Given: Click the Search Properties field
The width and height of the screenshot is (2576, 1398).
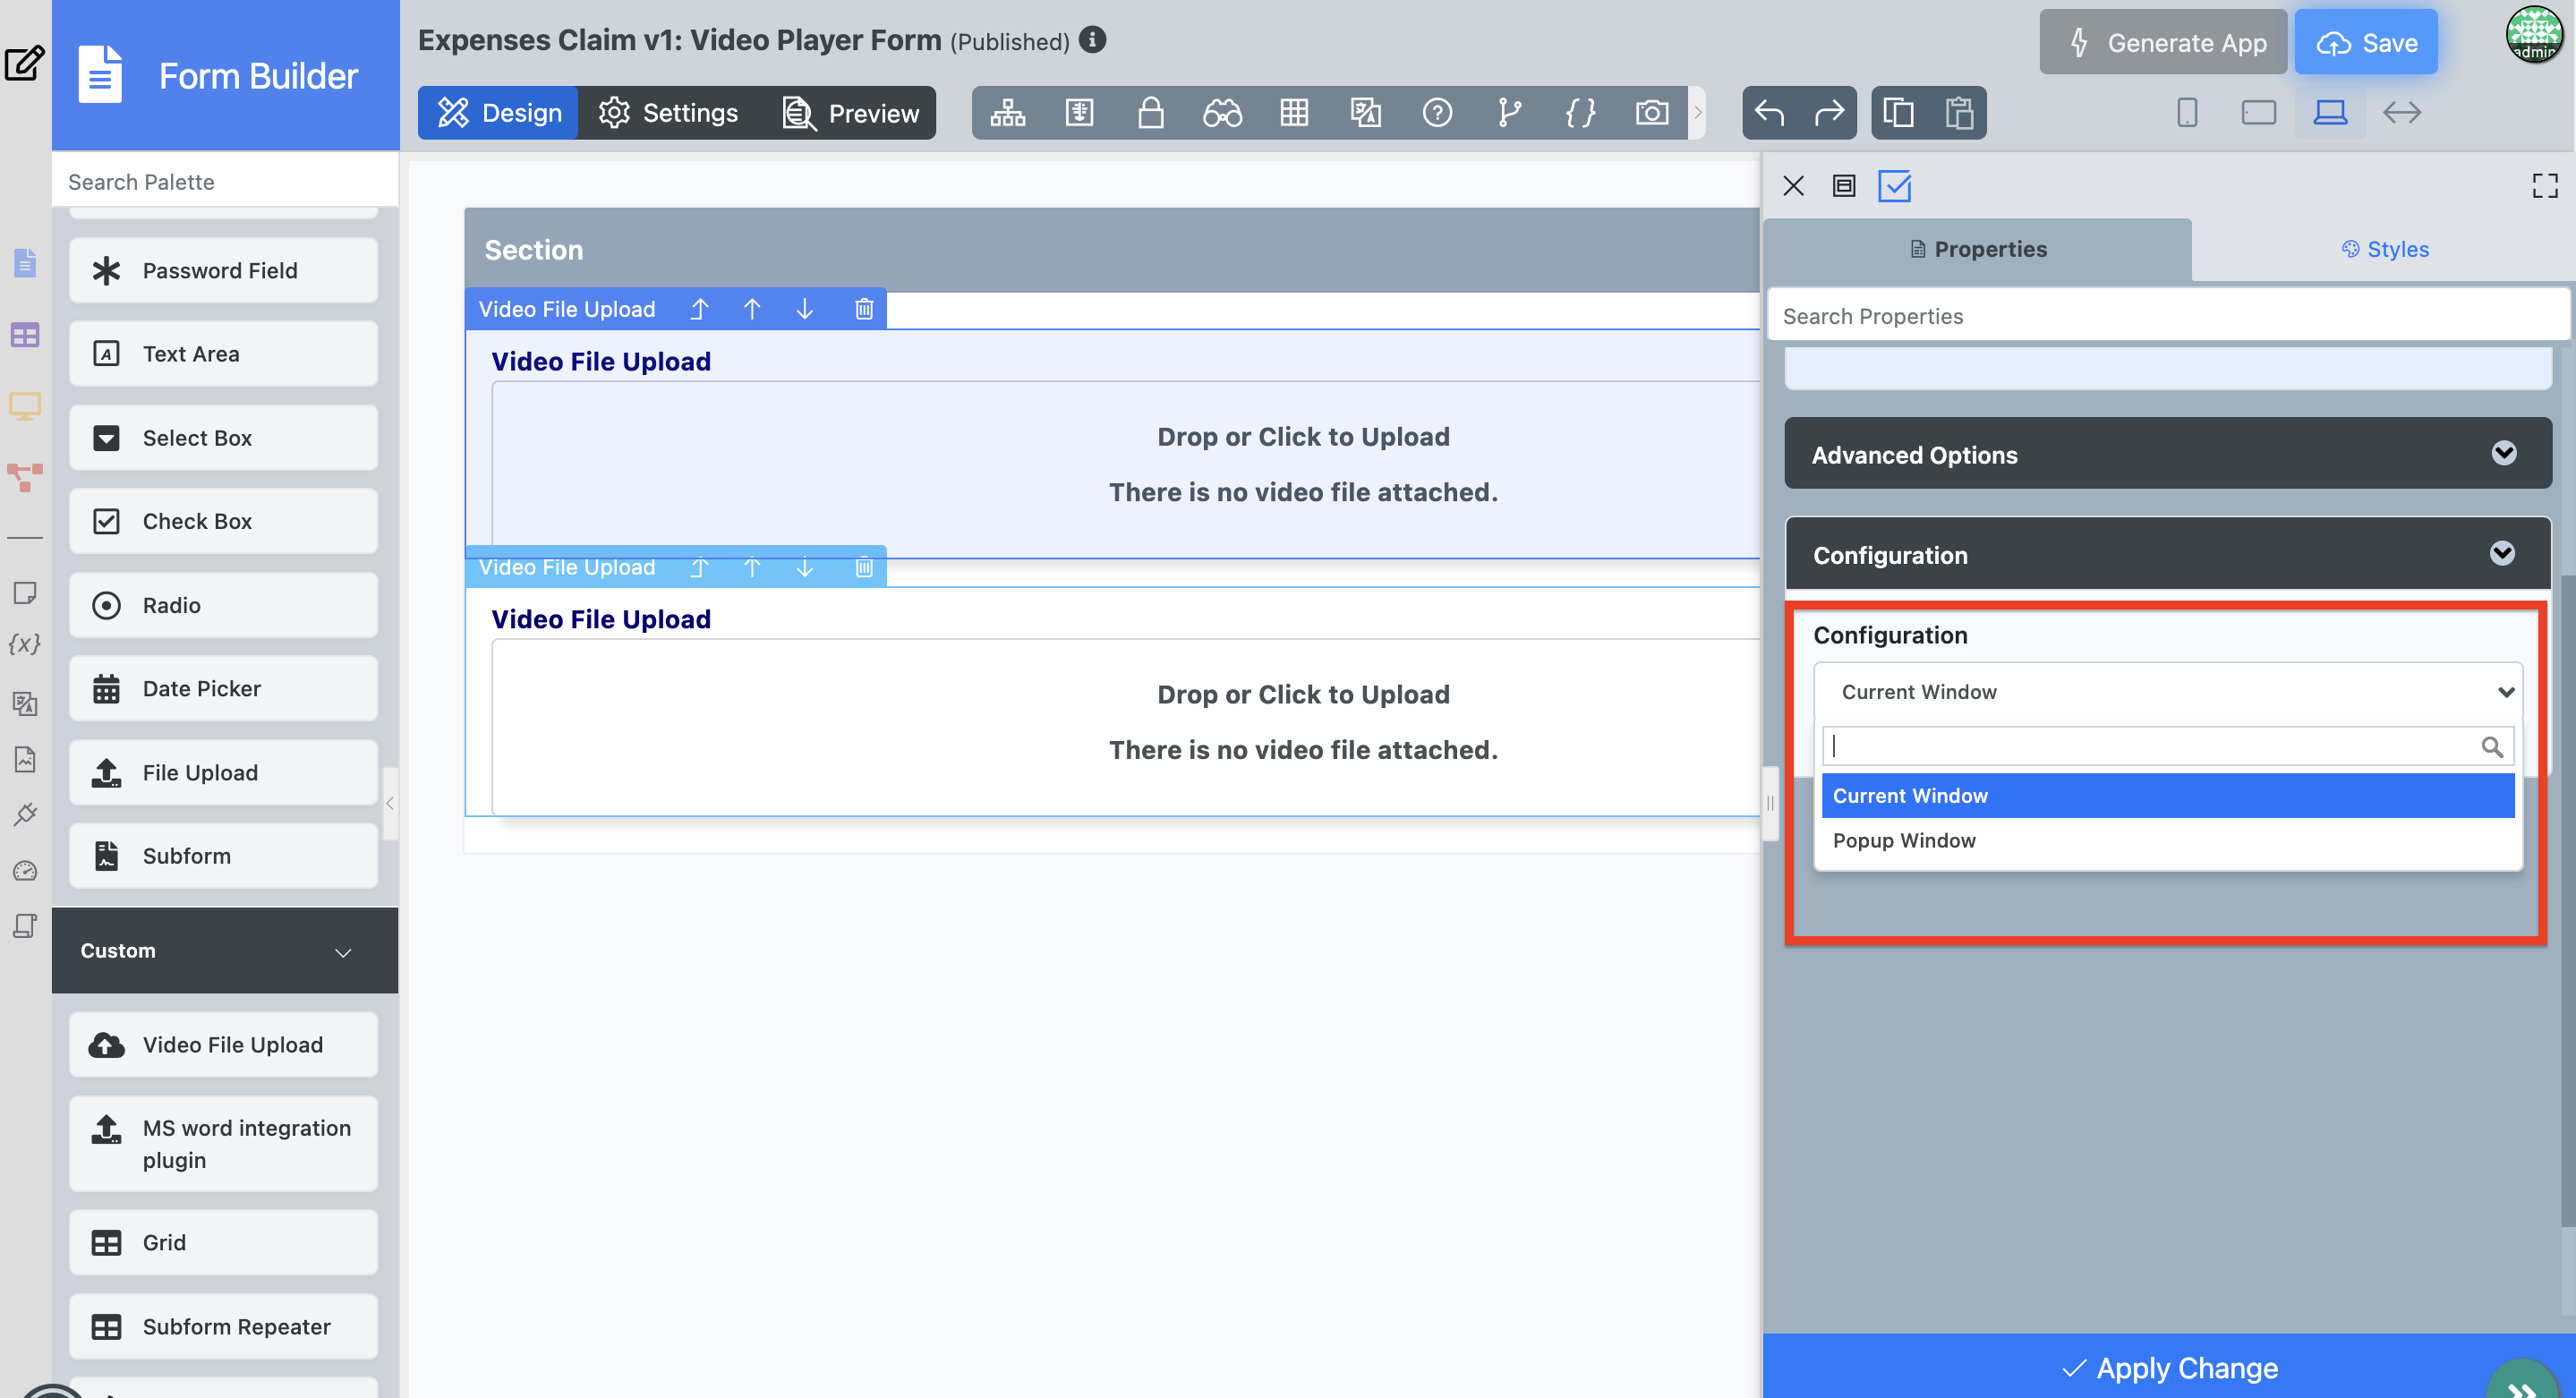Looking at the screenshot, I should pos(2167,316).
